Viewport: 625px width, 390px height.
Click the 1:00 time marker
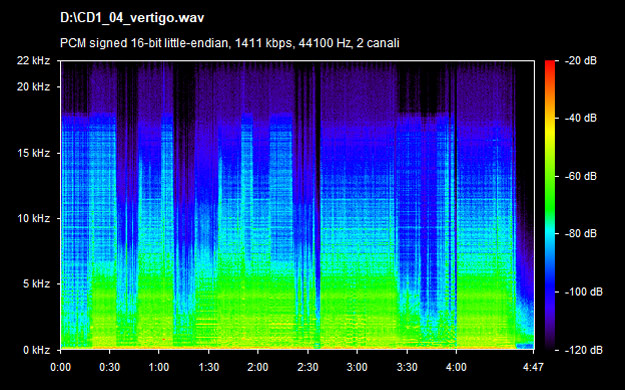coord(159,367)
